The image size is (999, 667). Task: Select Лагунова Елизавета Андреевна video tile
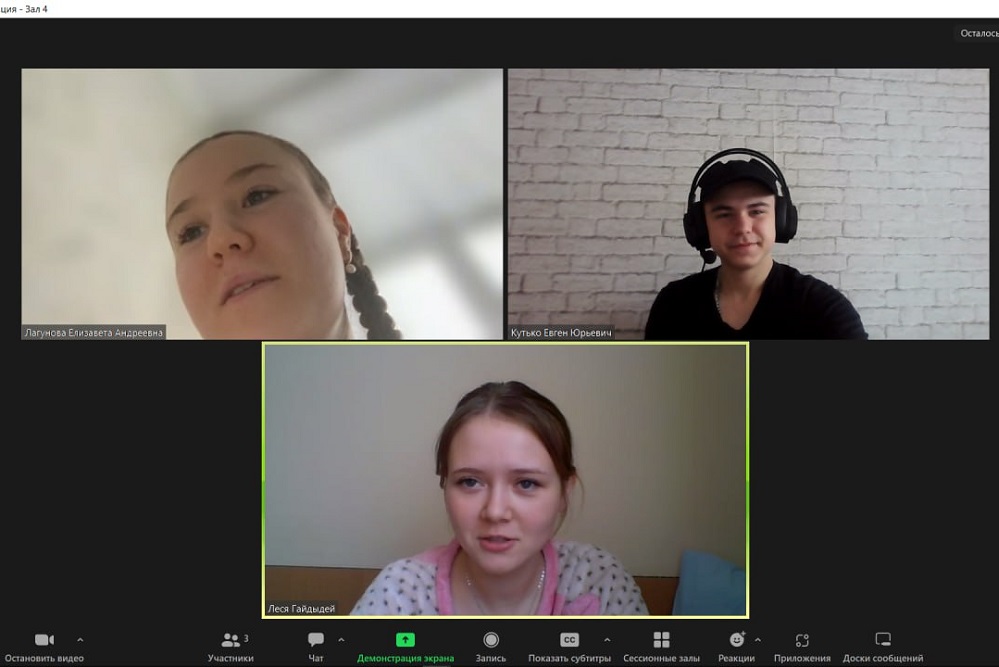(262, 204)
